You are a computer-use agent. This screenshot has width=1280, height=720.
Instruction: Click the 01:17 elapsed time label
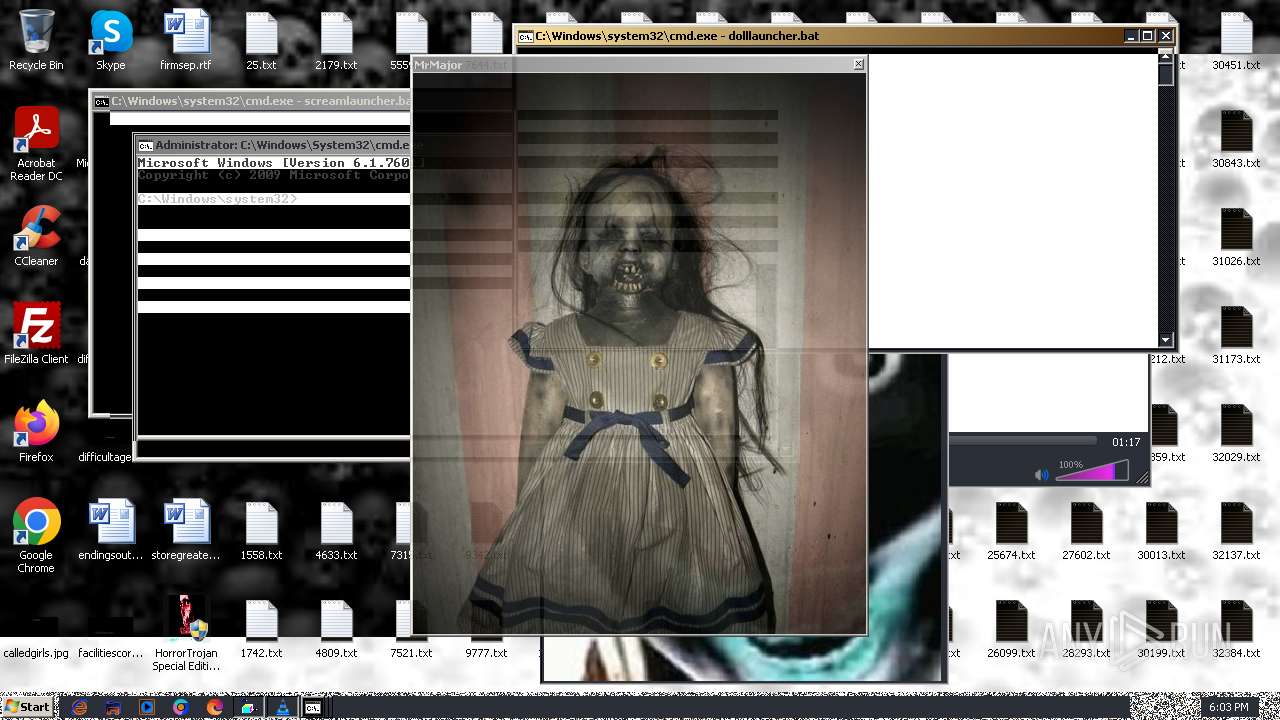pyautogui.click(x=1126, y=442)
